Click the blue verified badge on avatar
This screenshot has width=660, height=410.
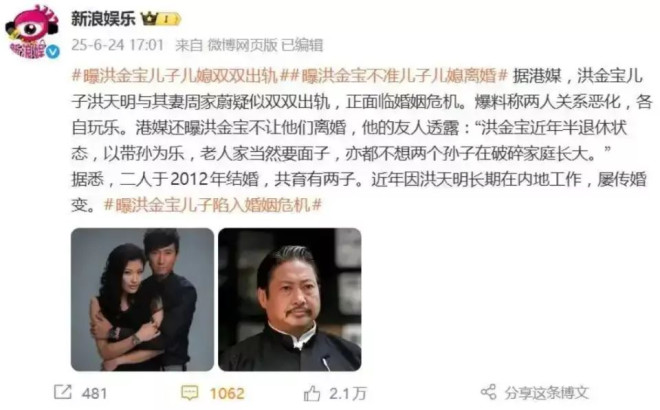tap(53, 52)
